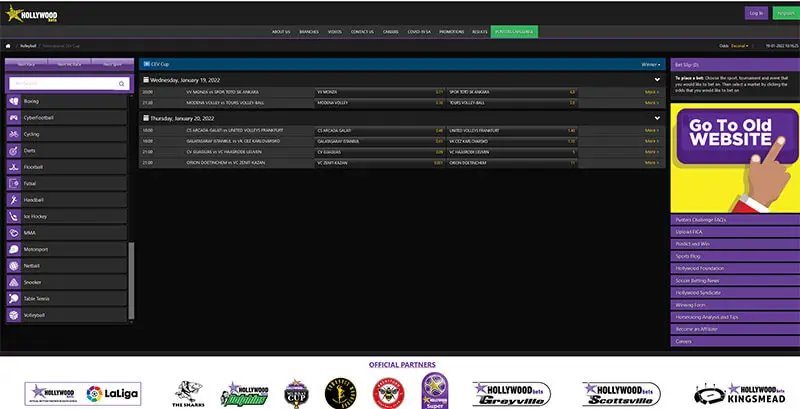Open the Covid-19 SA menu item
800x409 pixels.
point(419,32)
